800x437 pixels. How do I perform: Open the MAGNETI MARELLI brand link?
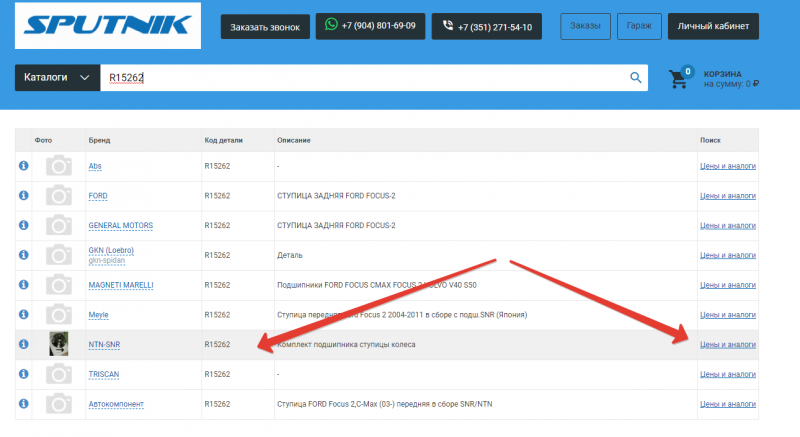point(121,285)
